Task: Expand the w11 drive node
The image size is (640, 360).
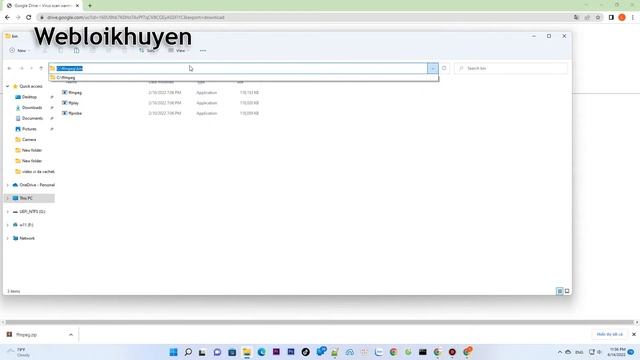Action: (x=7, y=225)
